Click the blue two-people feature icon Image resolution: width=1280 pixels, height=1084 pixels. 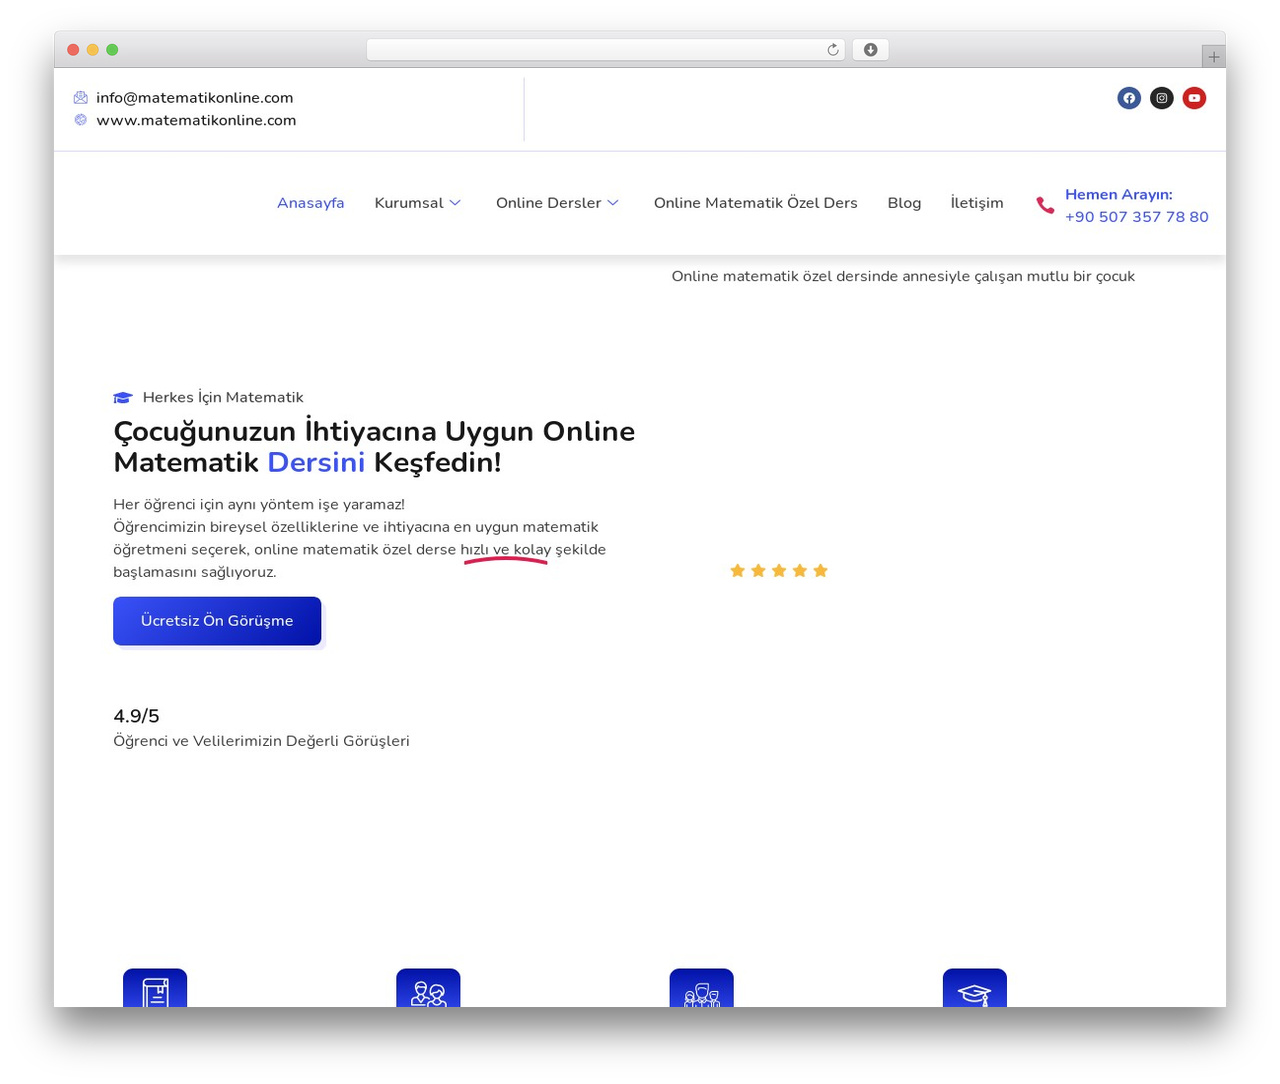point(428,988)
